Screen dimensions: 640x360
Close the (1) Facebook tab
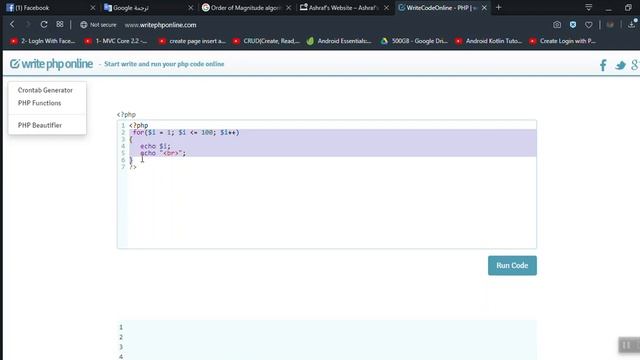(93, 8)
